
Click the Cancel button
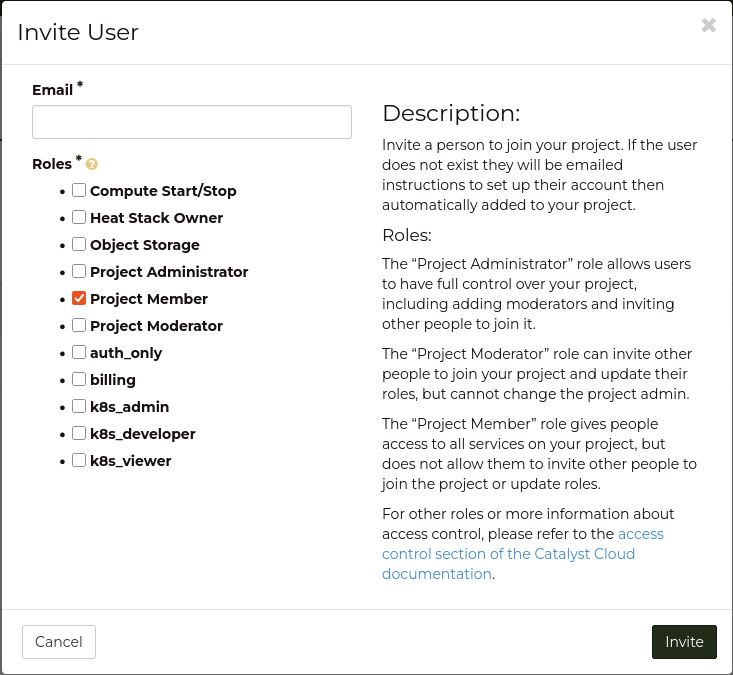point(59,642)
